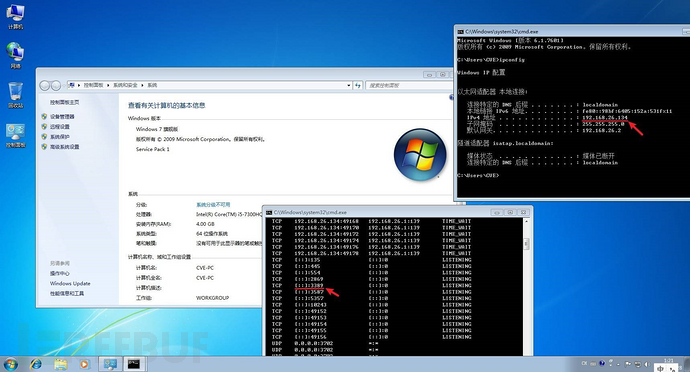Launch Internet Explorer from taskbar
The image size is (690, 372).
click(x=36, y=364)
